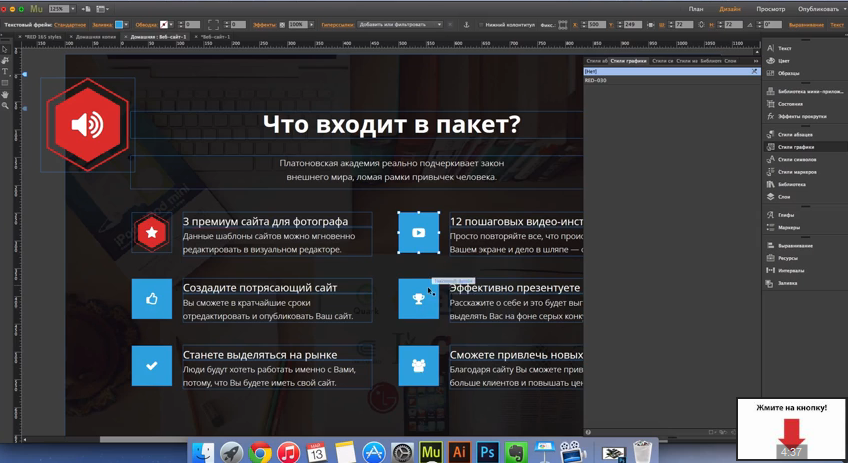Open Photoshop from the Dock
848x463 pixels.
point(488,452)
